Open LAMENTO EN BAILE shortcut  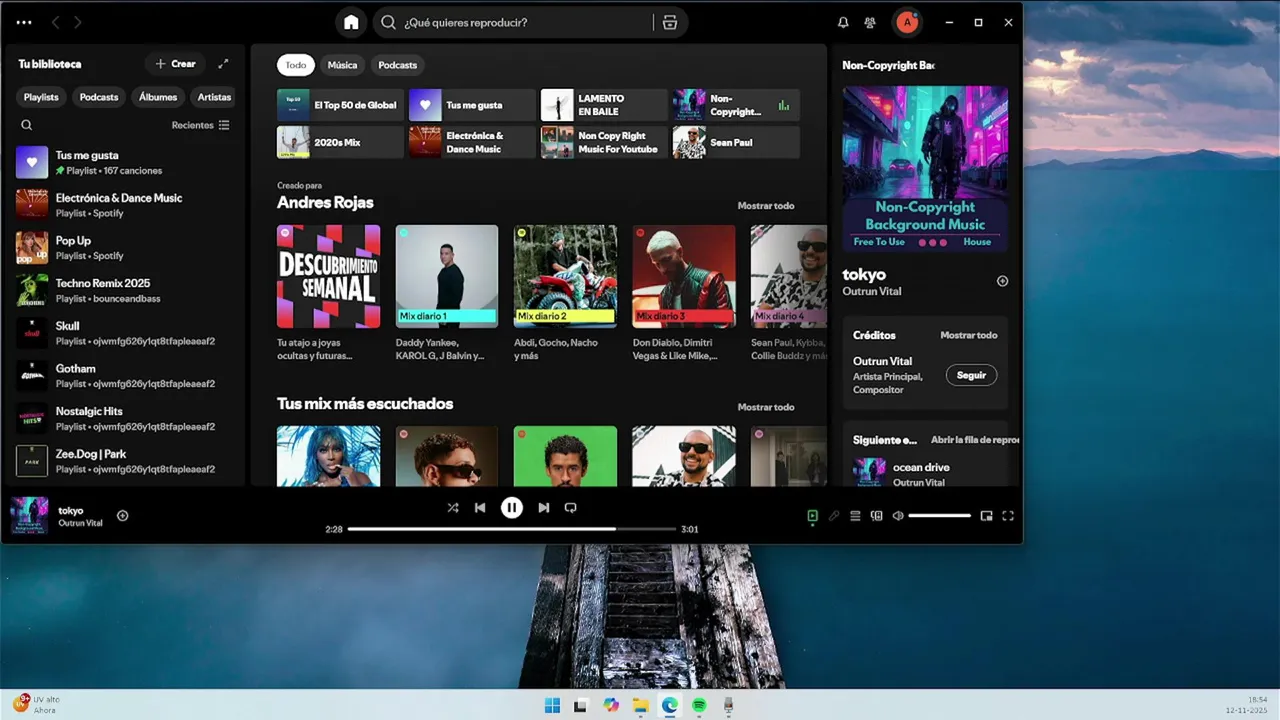pyautogui.click(x=604, y=105)
